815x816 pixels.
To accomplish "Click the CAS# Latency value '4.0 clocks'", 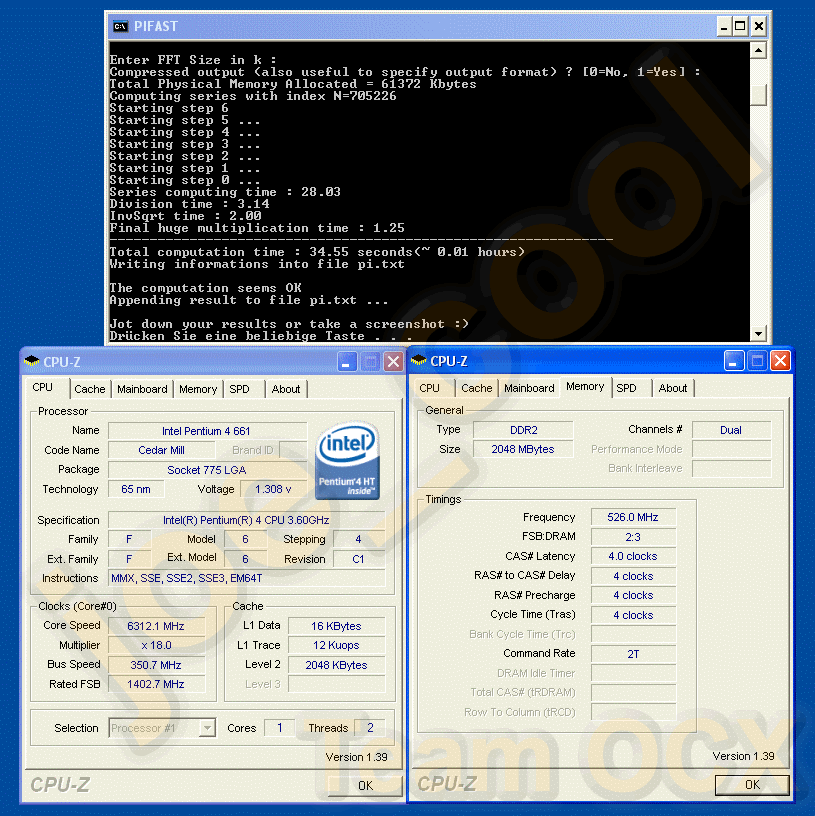I will coord(633,556).
